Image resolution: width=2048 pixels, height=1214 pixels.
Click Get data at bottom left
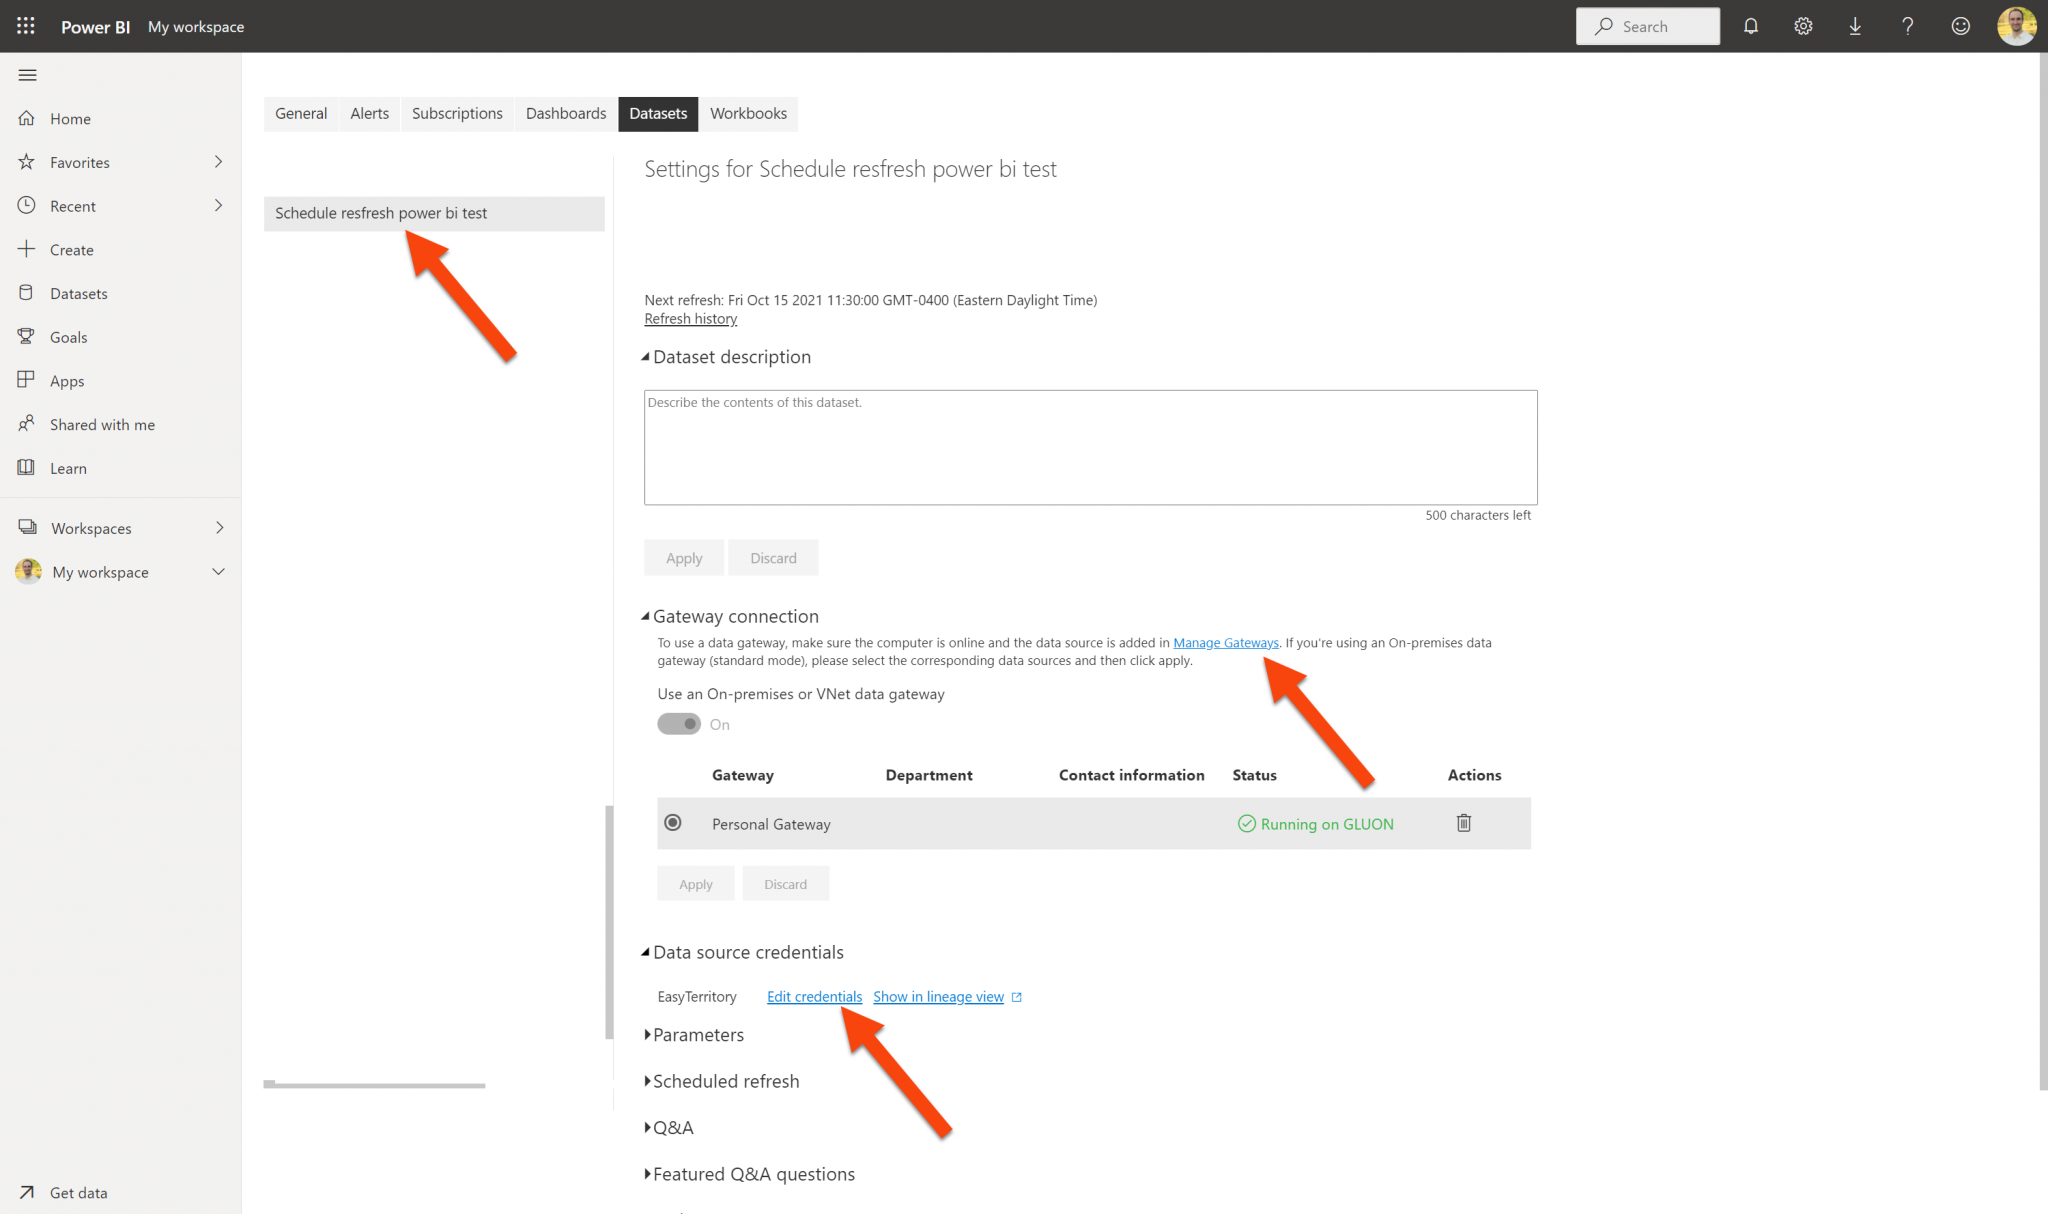click(x=77, y=1192)
